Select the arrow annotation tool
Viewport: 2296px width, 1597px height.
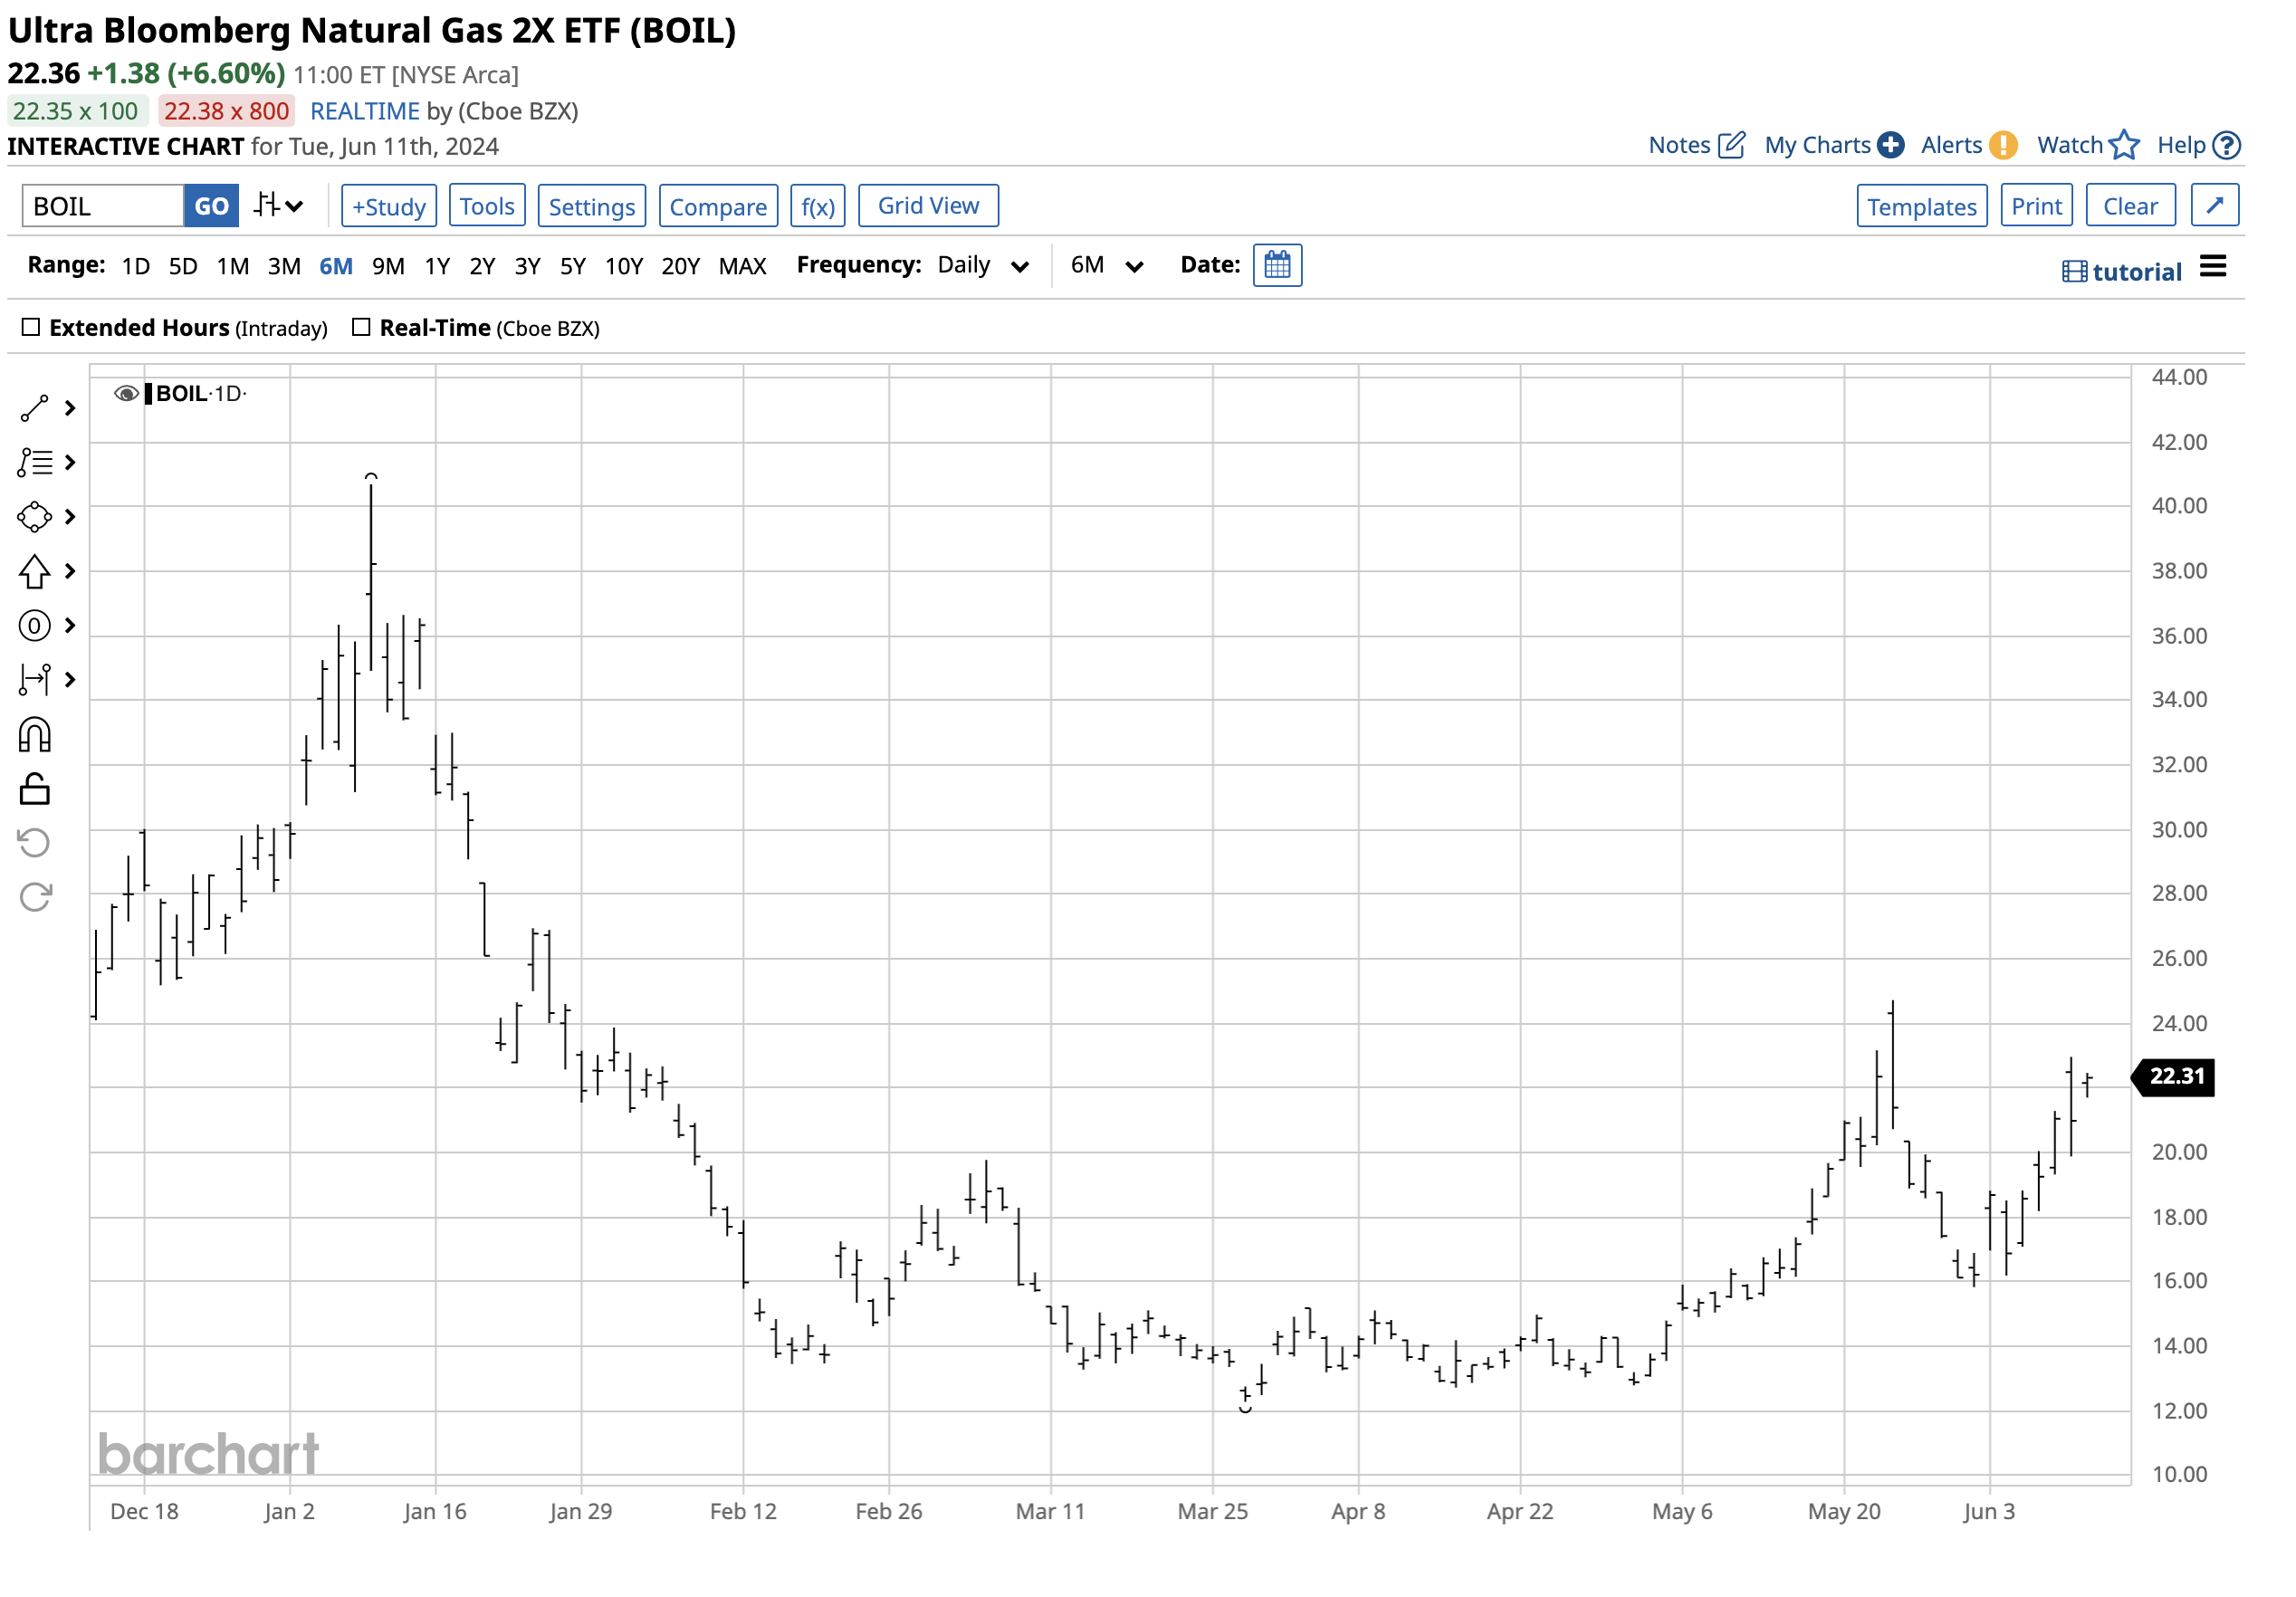[x=35, y=572]
